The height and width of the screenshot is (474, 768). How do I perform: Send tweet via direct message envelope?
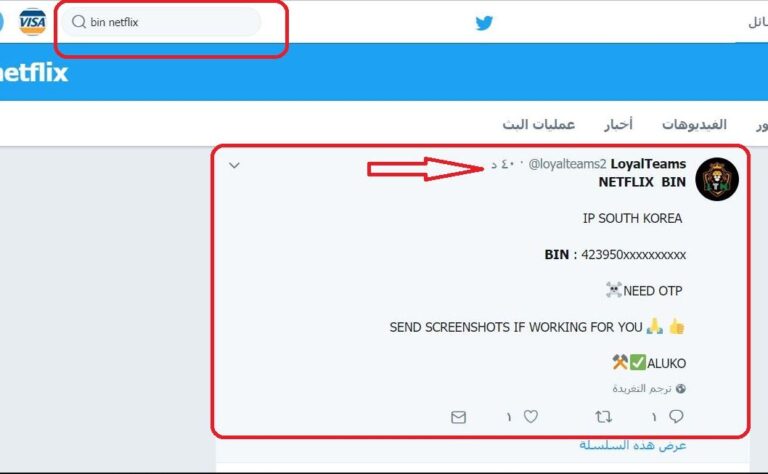pos(458,417)
